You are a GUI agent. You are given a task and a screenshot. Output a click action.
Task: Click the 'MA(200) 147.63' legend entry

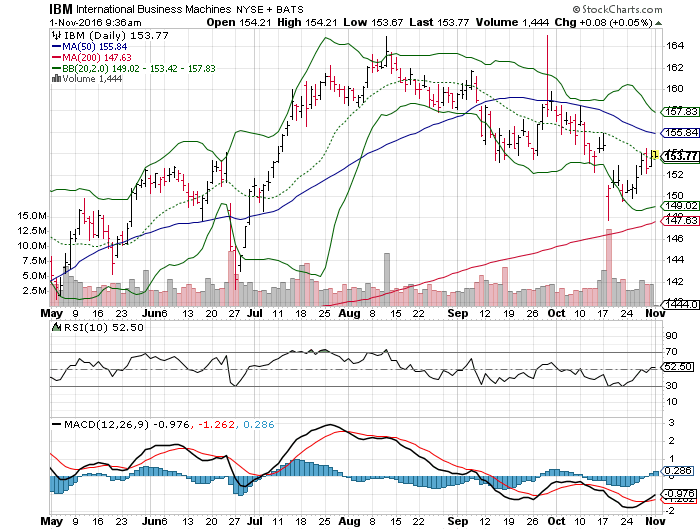97,58
